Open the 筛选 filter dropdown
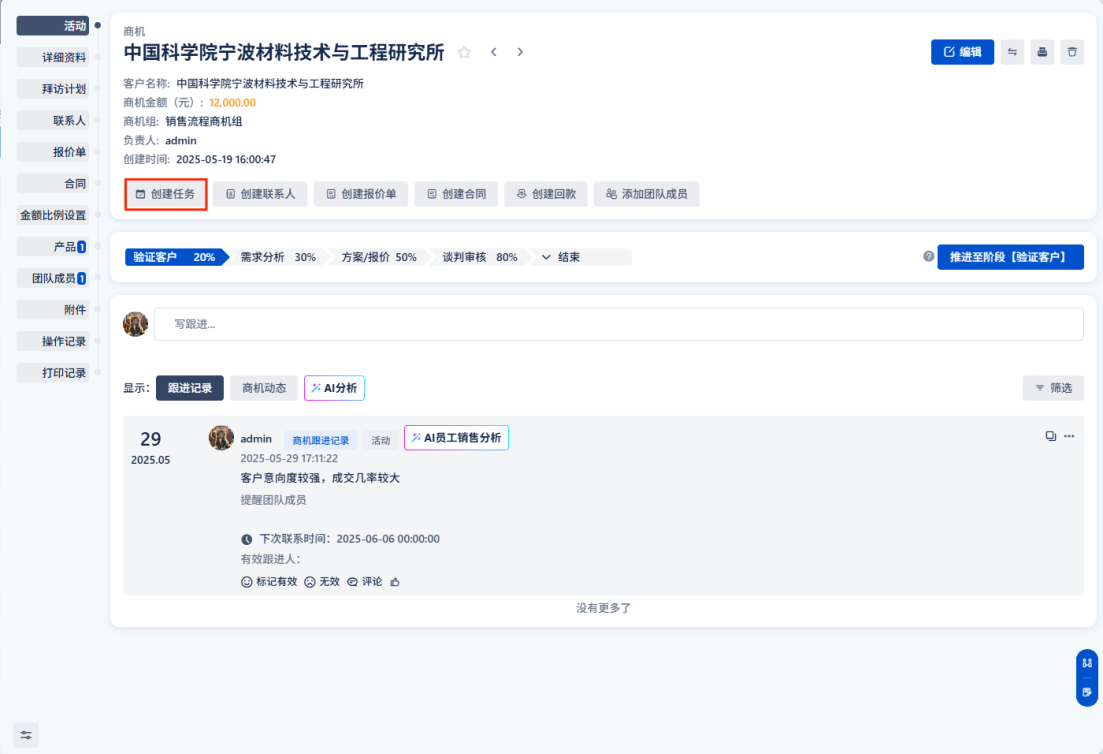Viewport: 1103px width, 754px height. coord(1053,388)
